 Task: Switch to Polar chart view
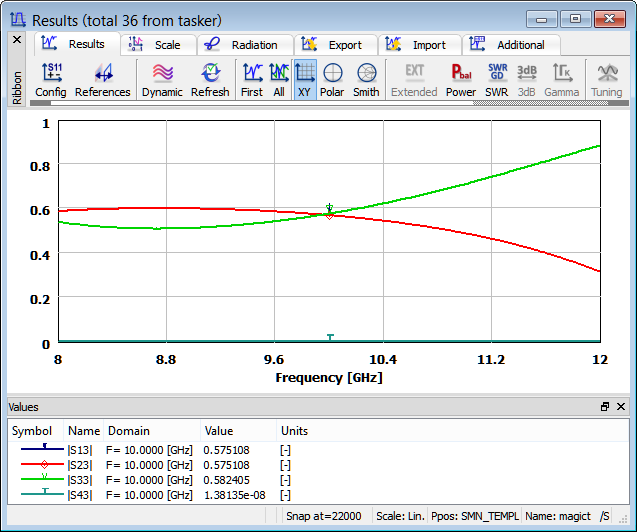332,79
